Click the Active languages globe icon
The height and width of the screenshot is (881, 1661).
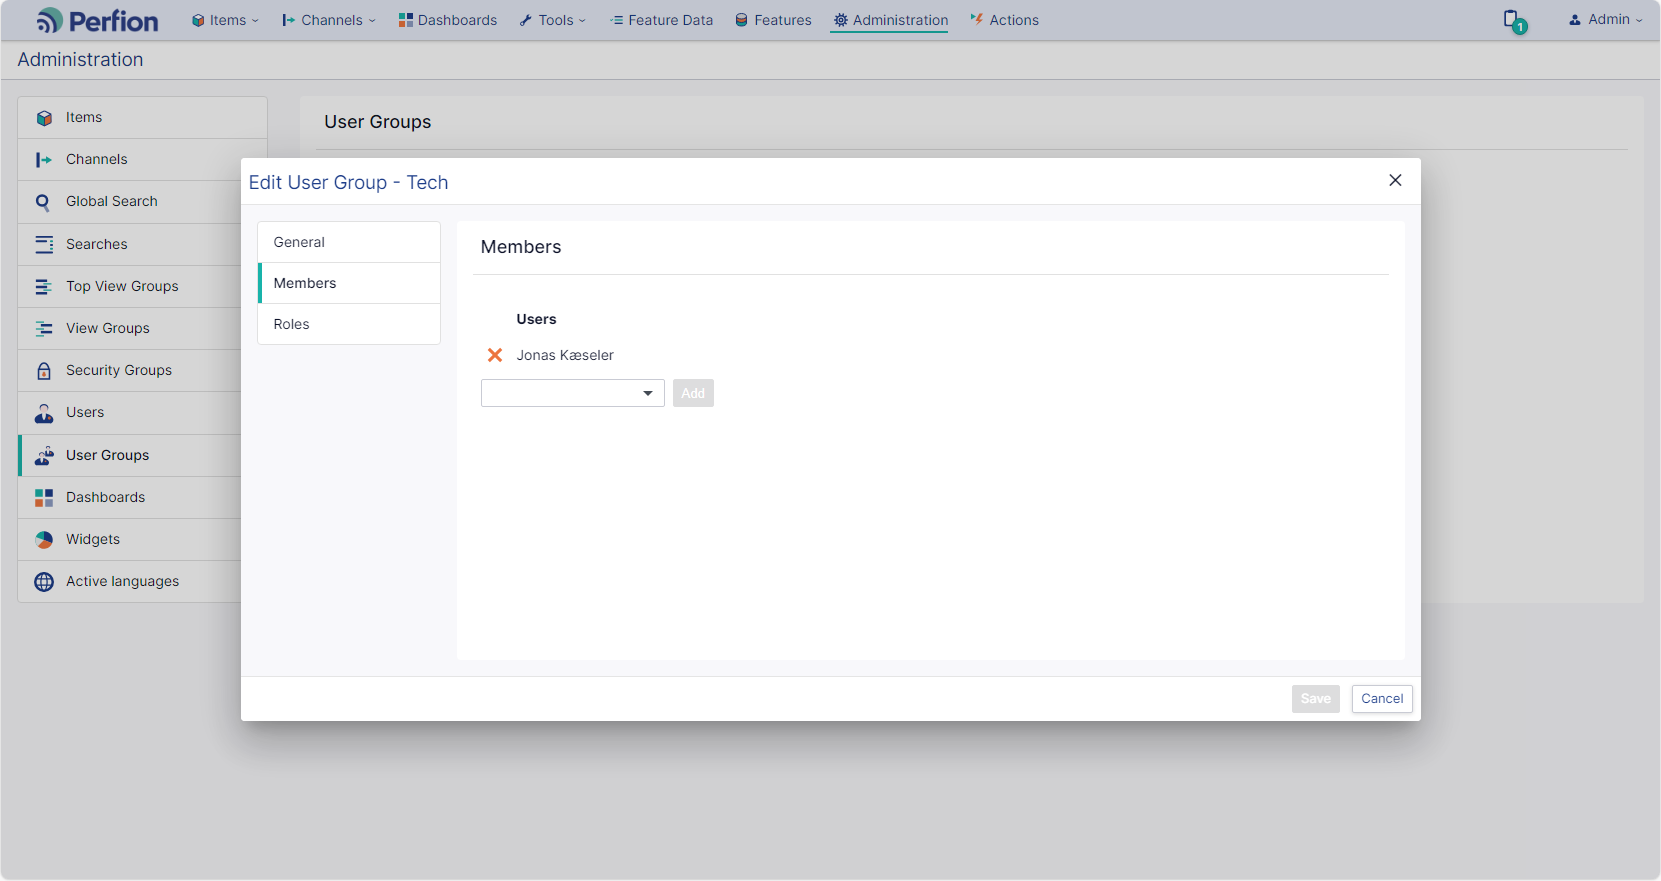point(44,582)
